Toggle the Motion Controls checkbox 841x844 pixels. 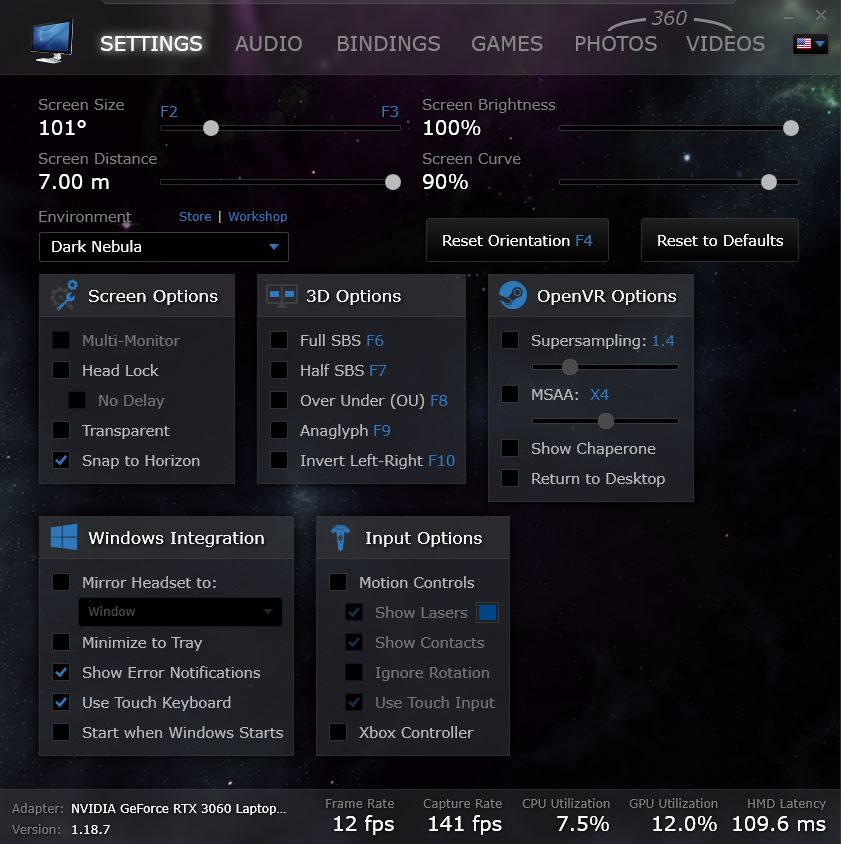(x=338, y=582)
